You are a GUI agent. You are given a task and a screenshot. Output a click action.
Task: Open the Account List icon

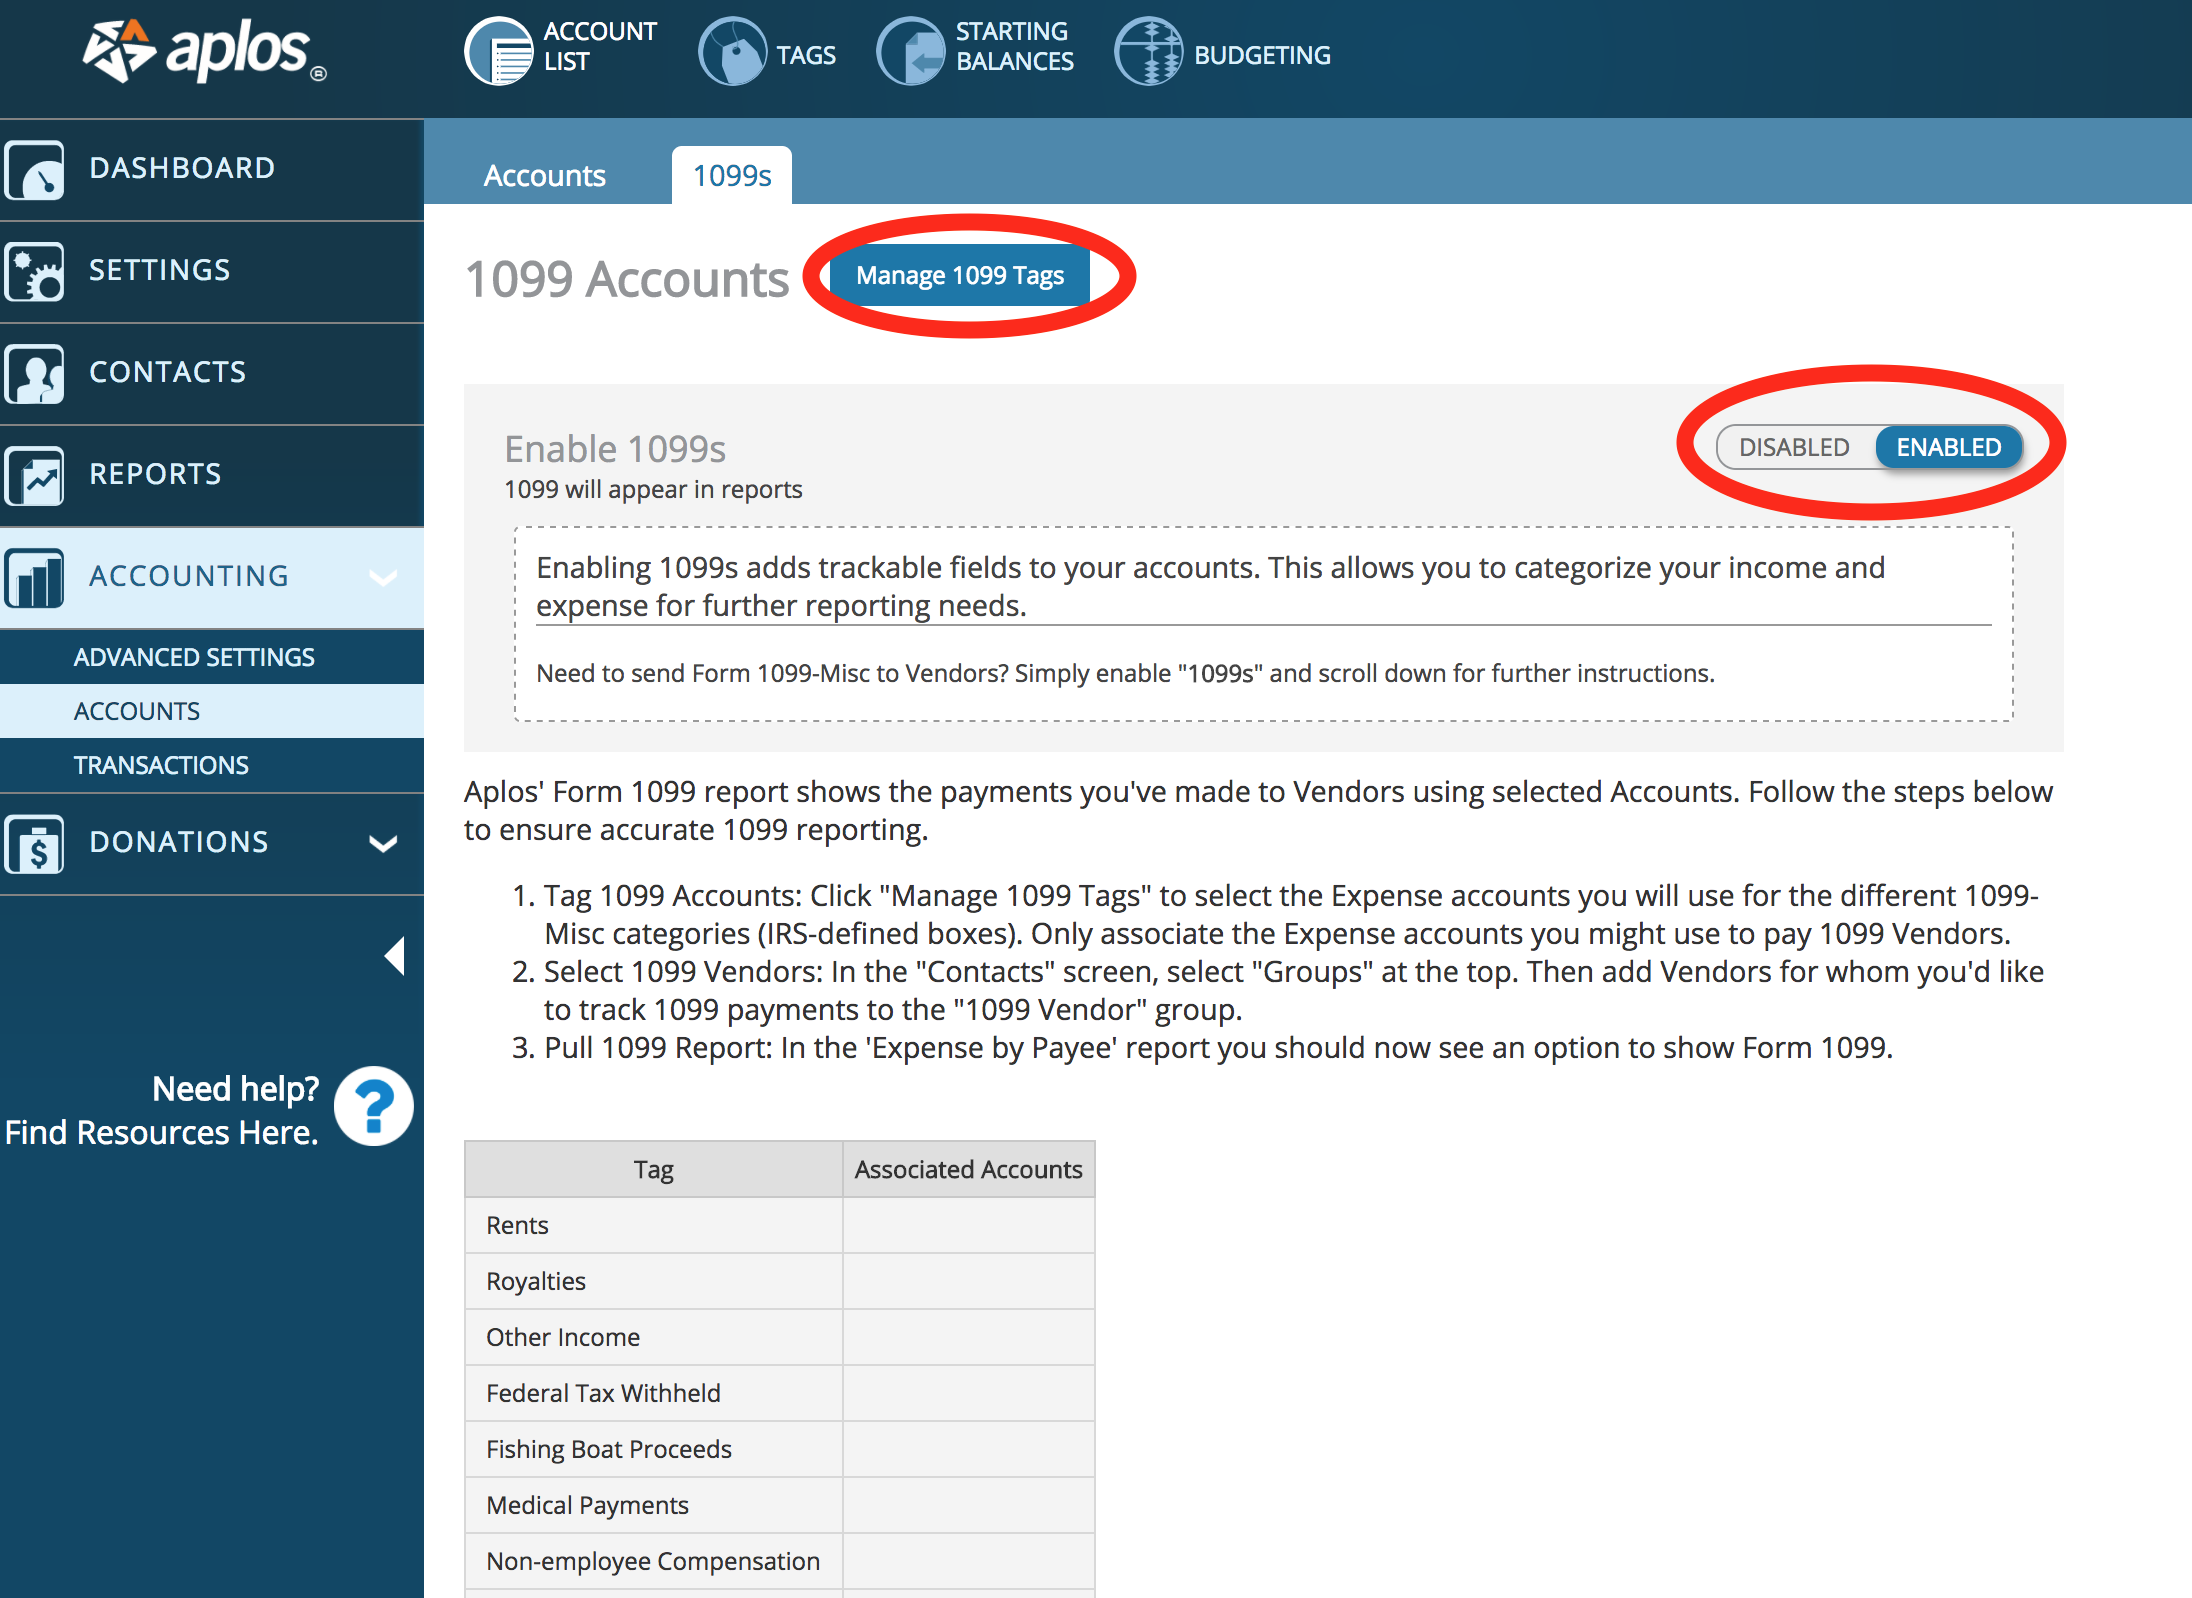tap(499, 51)
